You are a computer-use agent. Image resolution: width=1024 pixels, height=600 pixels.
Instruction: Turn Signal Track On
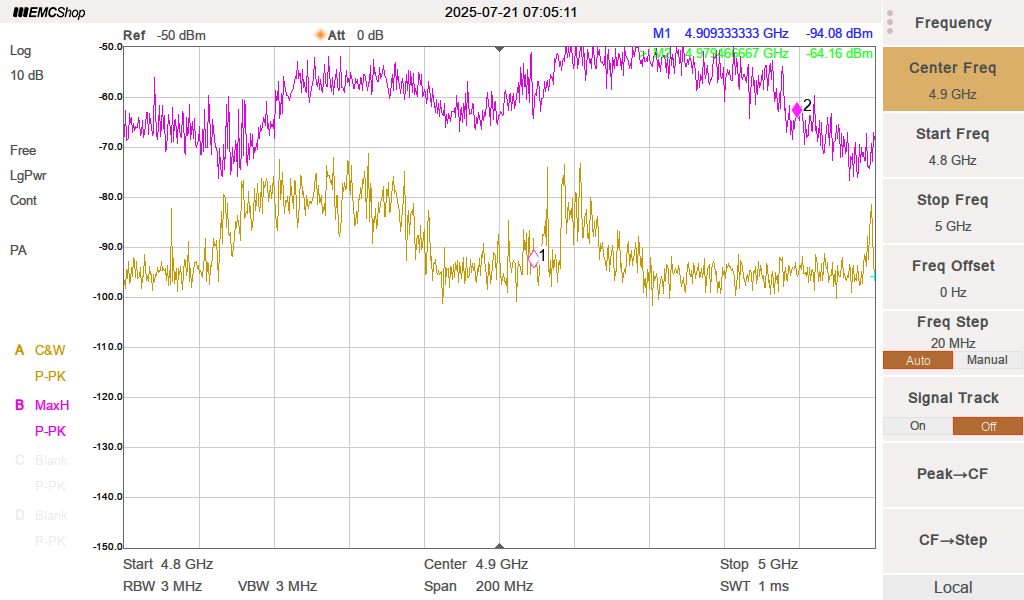917,426
